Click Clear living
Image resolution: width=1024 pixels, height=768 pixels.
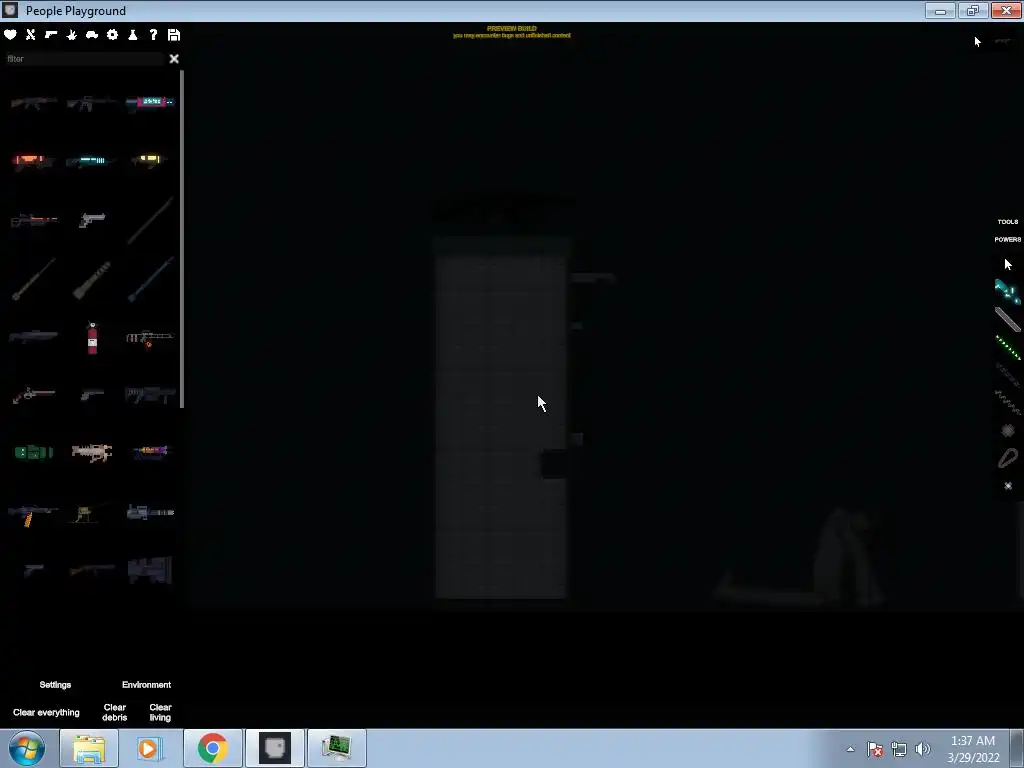click(x=160, y=712)
